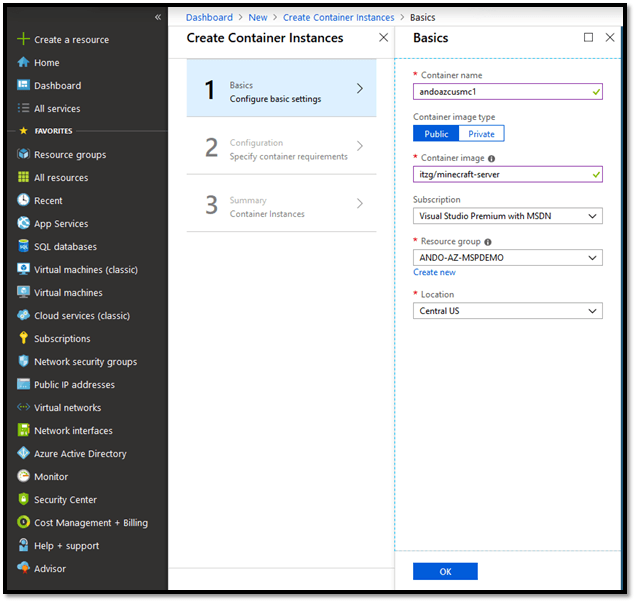Click the Help + support icon
Screen dimensions: 636x603
[23, 545]
